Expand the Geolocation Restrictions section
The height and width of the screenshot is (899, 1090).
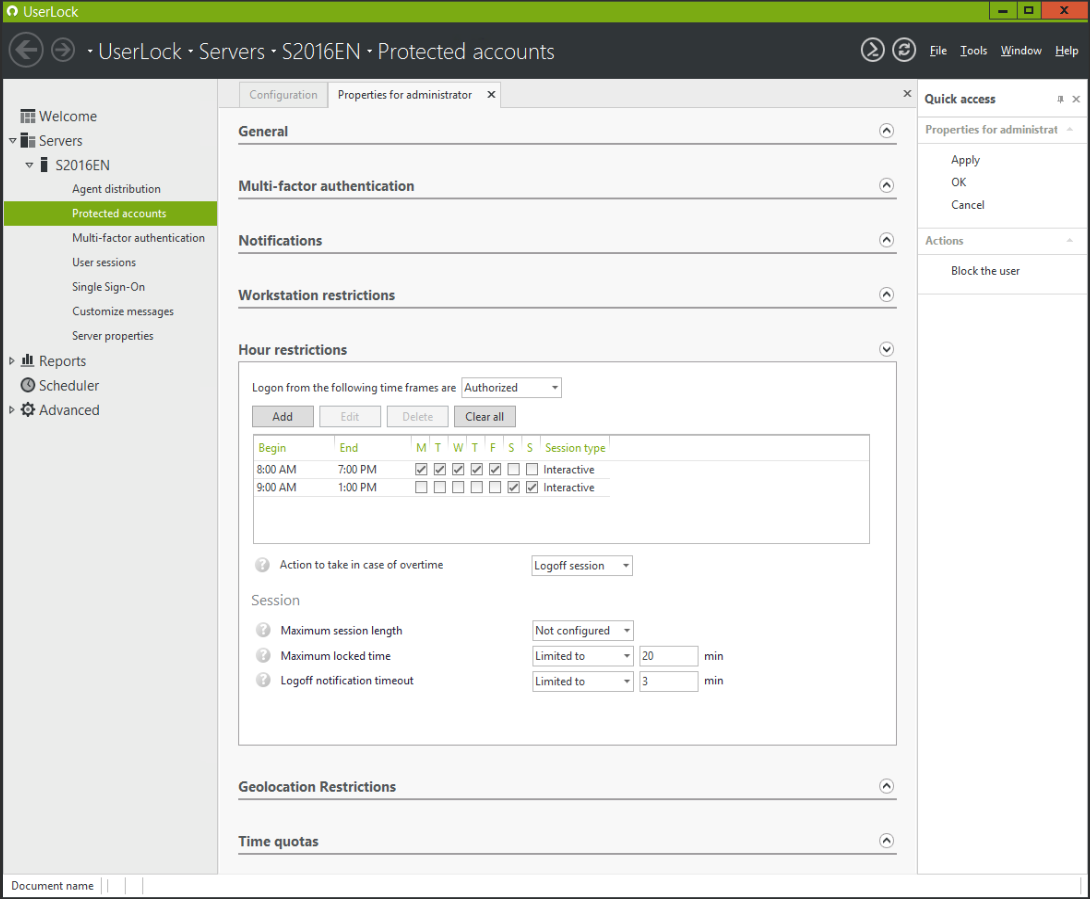tap(886, 786)
